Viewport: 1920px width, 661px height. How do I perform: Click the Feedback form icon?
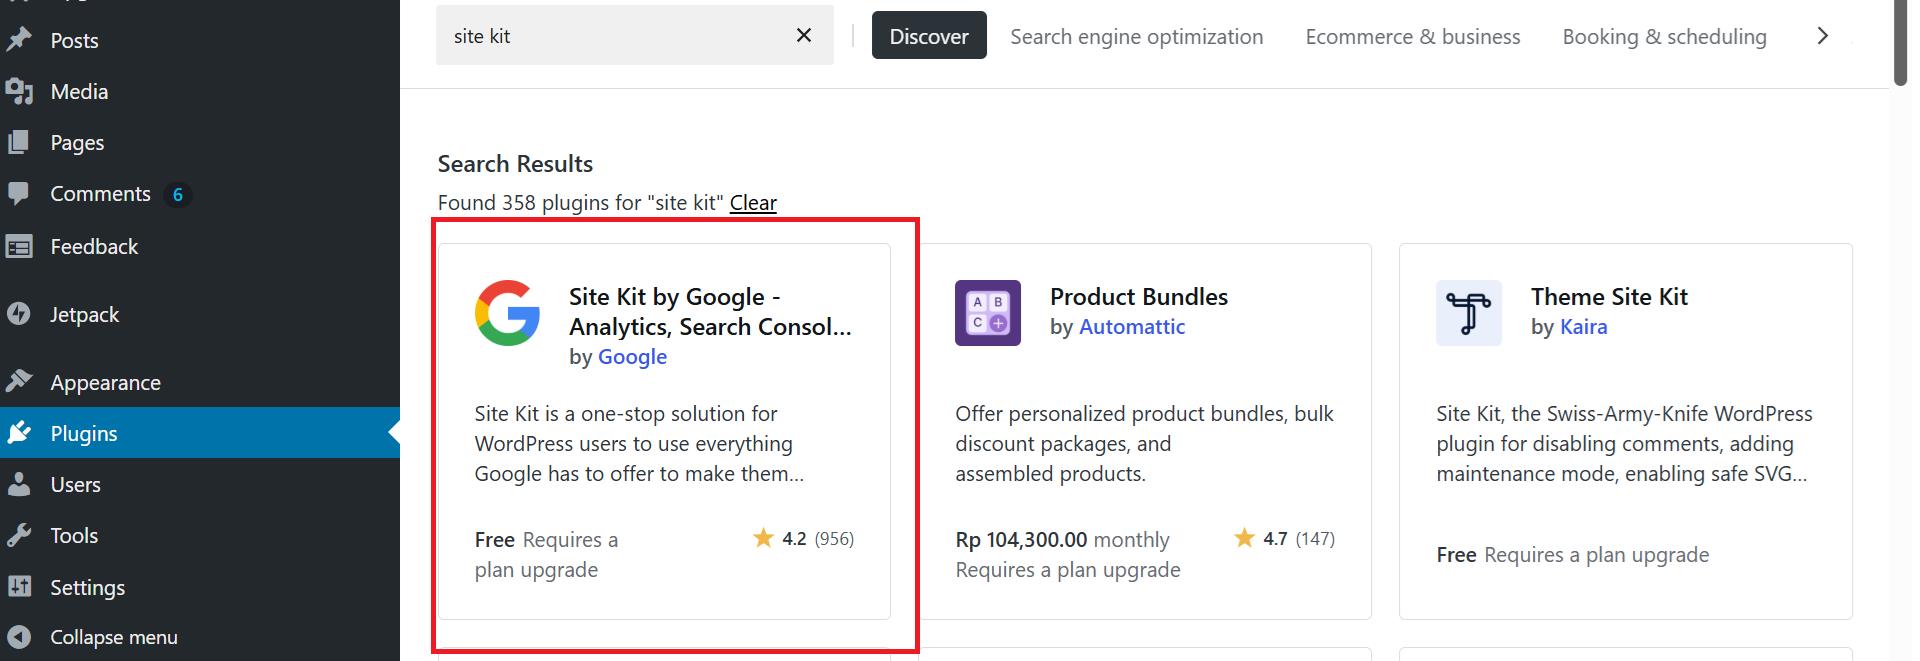[19, 246]
